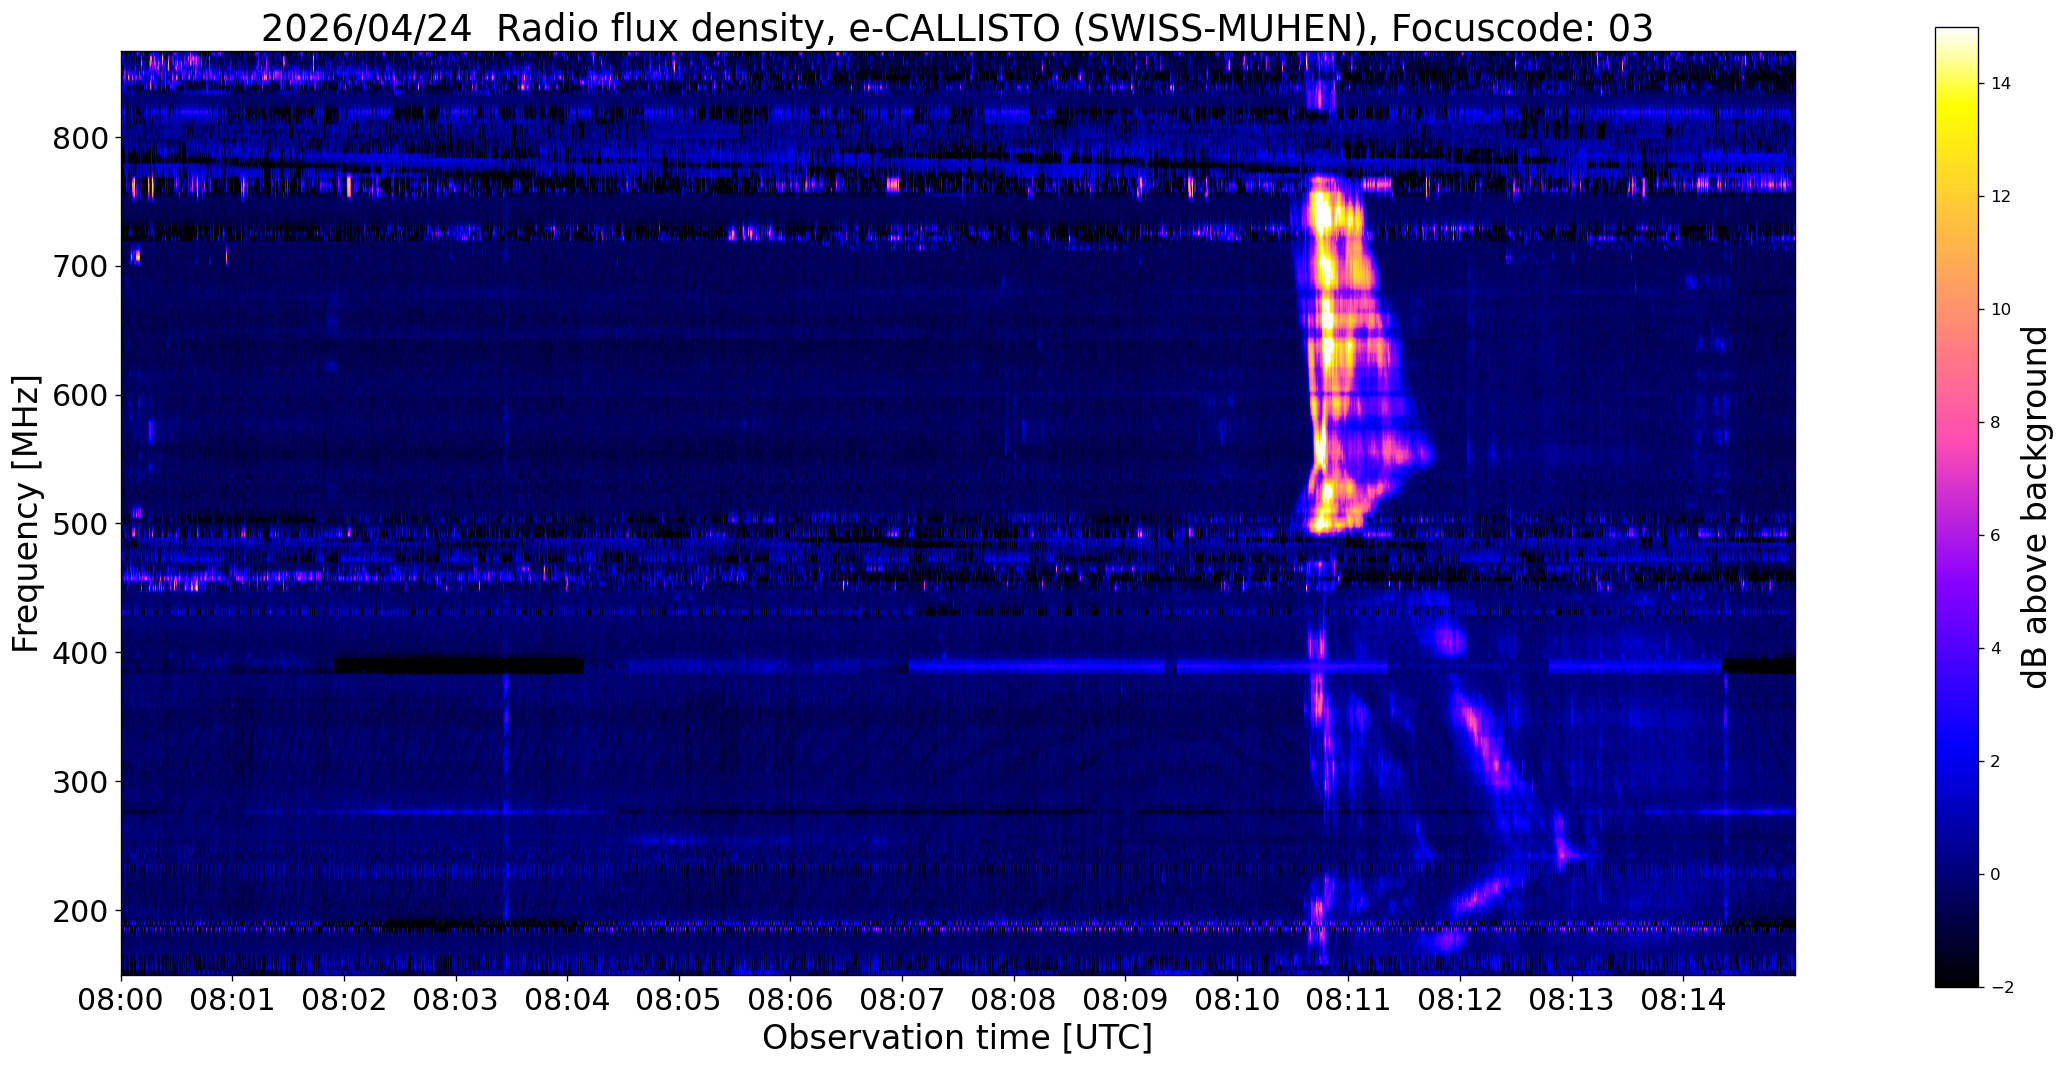
Task: Click the 08:09 time tick label
Action: (1125, 1000)
